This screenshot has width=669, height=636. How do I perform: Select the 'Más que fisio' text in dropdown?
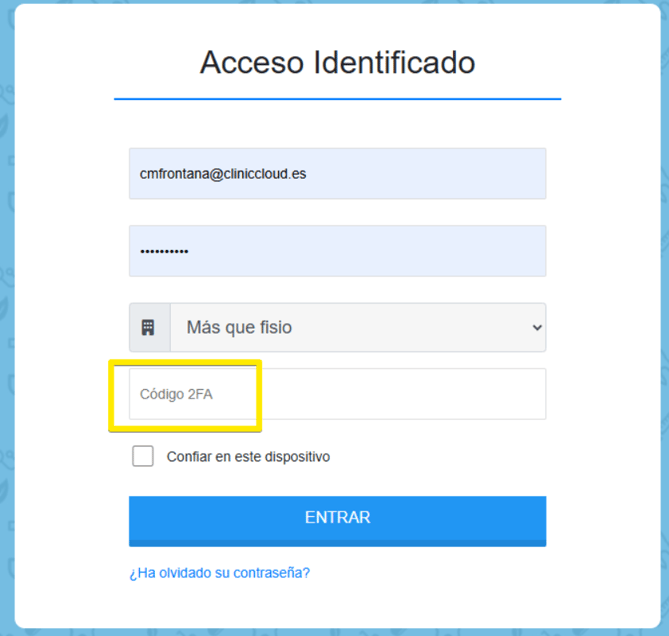pos(239,328)
